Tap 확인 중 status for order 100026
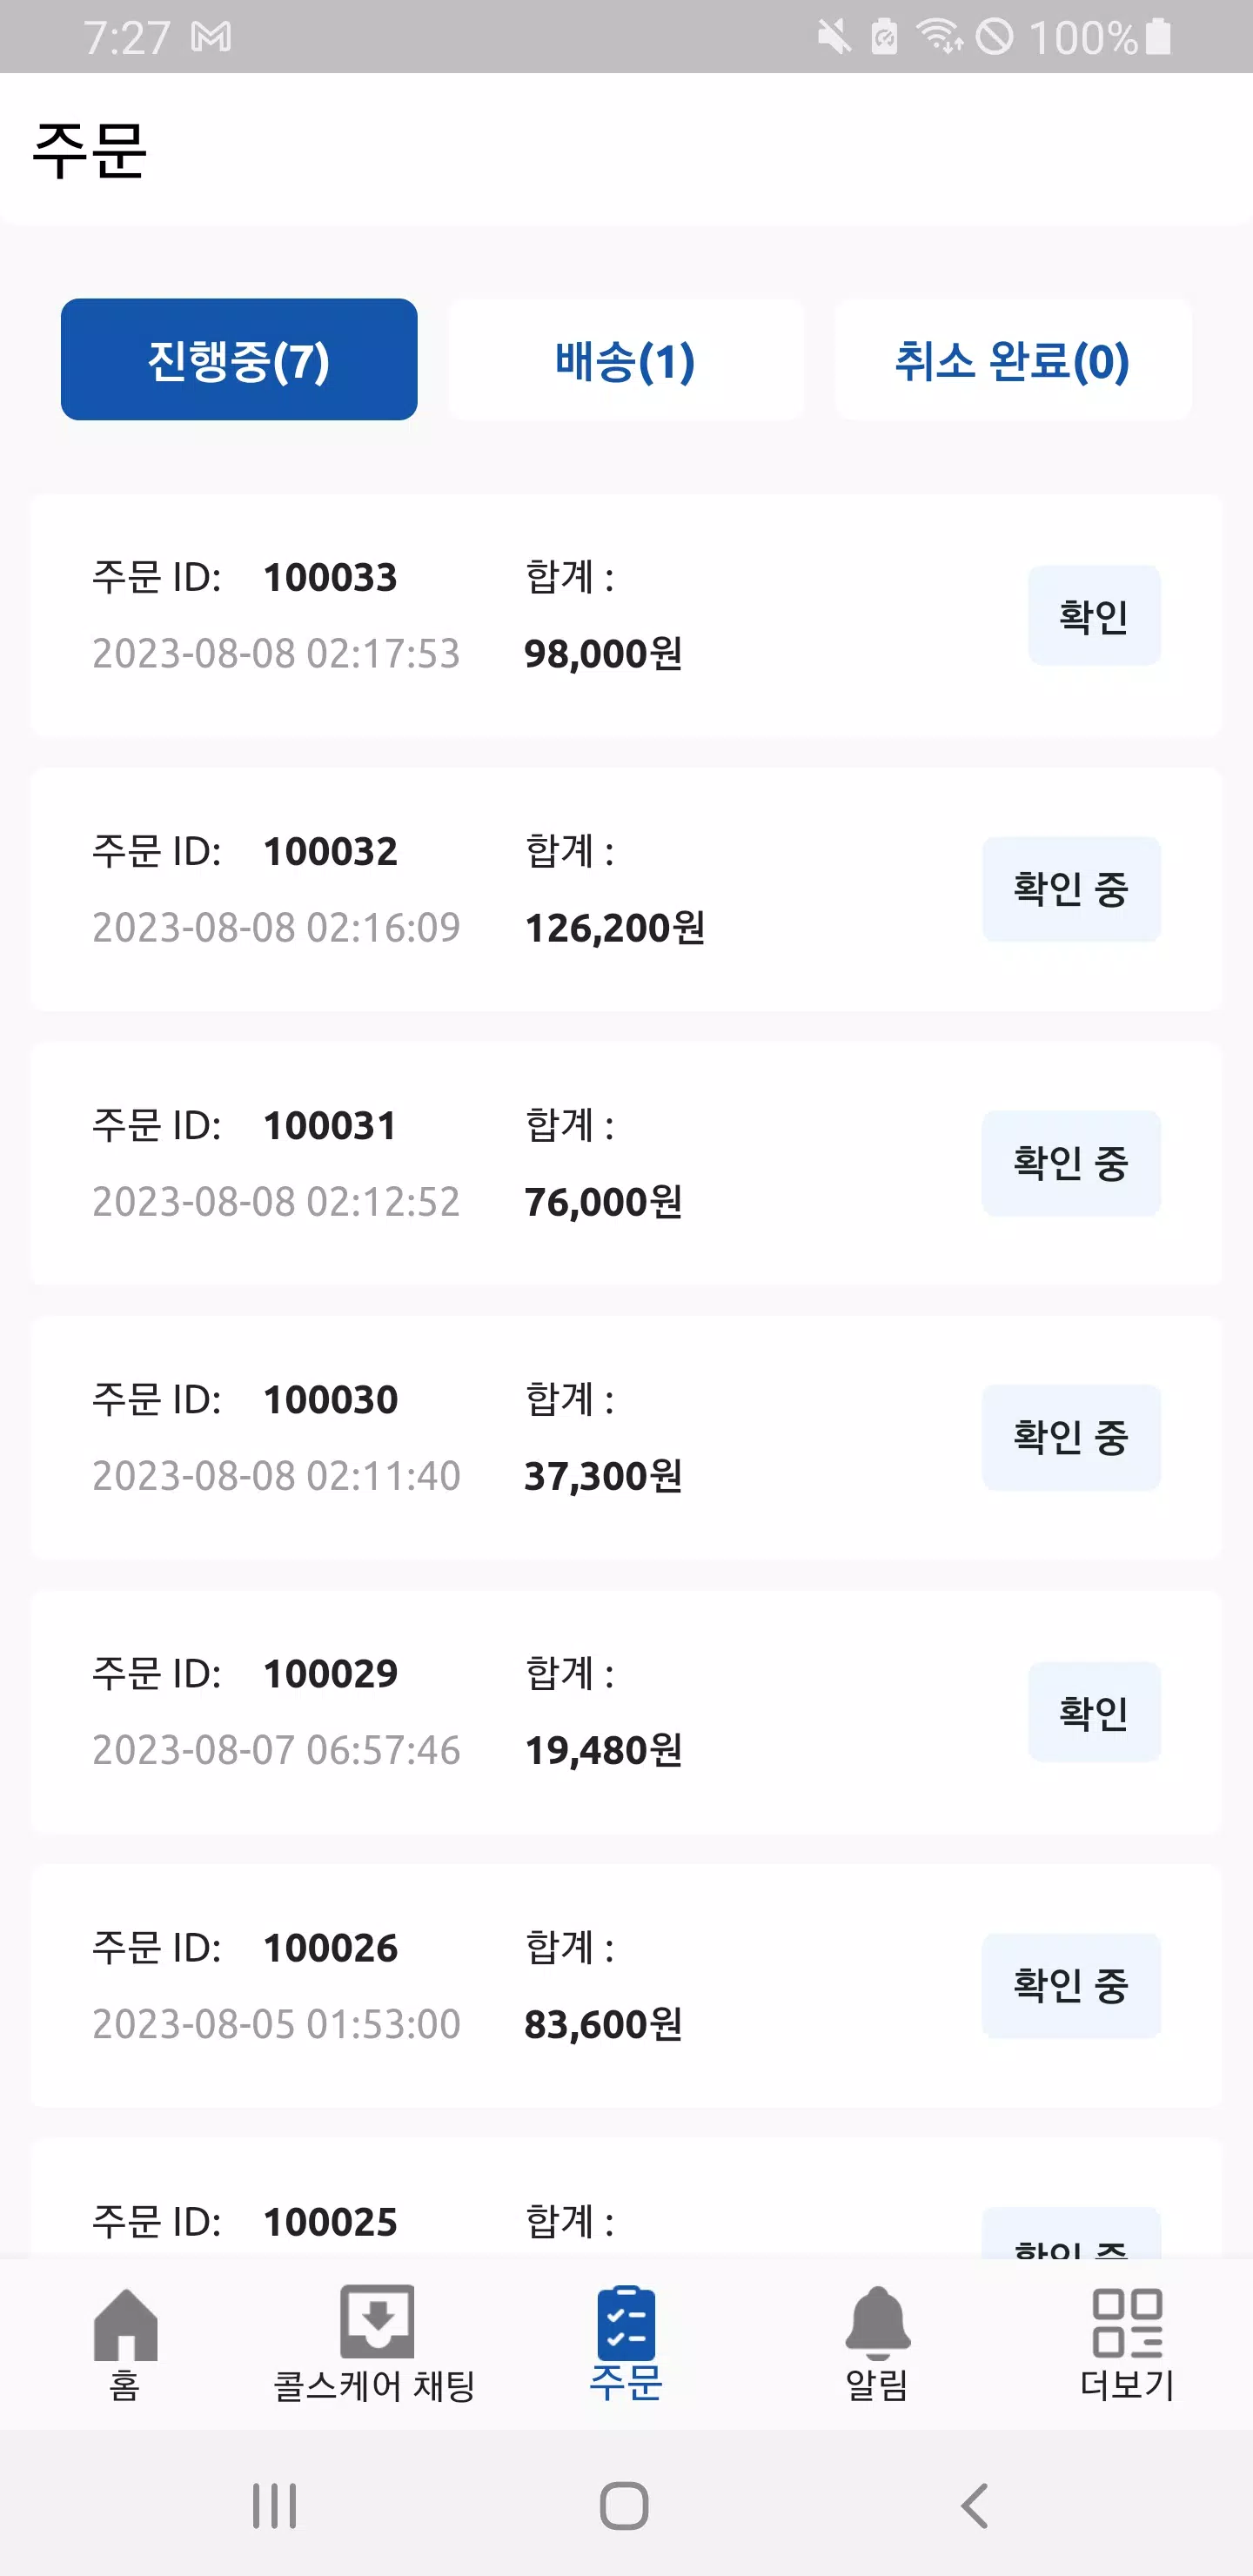This screenshot has height=2576, width=1253. [1071, 1985]
